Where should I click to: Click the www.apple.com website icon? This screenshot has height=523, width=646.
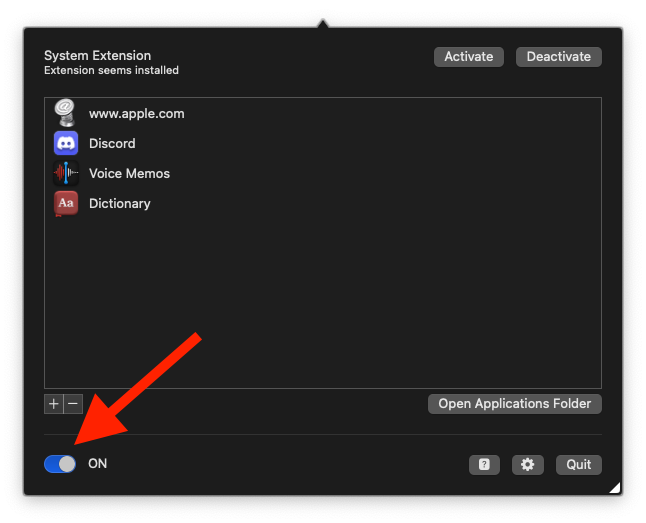pyautogui.click(x=66, y=113)
